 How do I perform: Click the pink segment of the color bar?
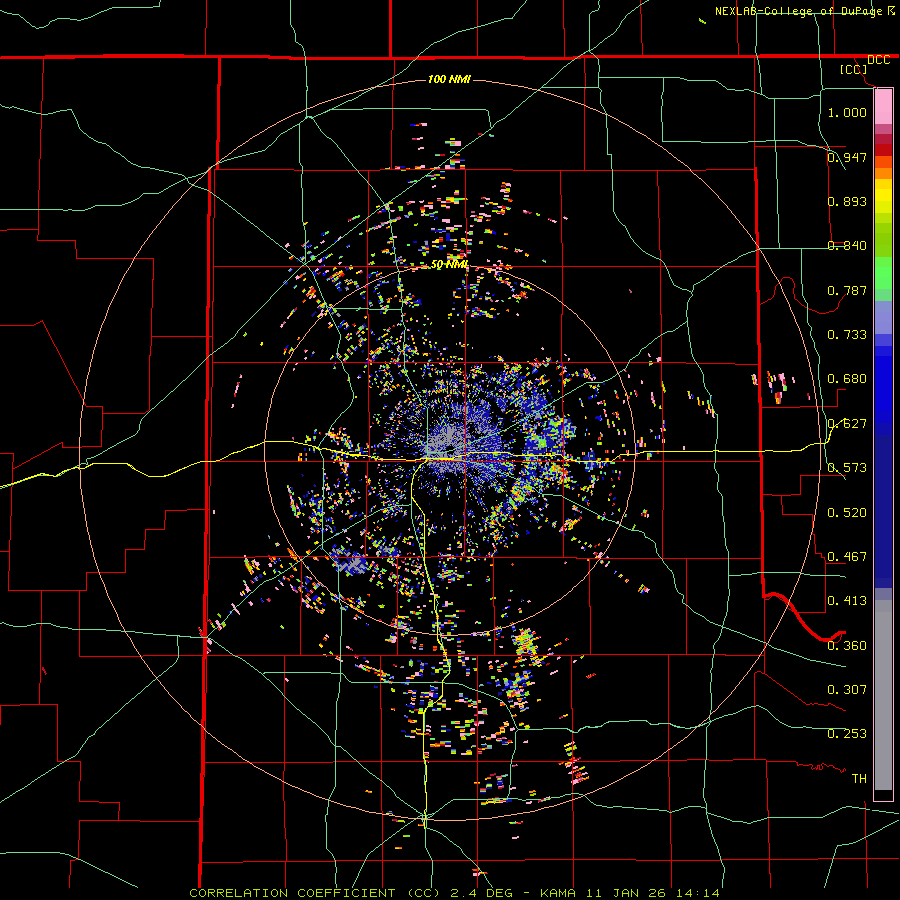883,107
